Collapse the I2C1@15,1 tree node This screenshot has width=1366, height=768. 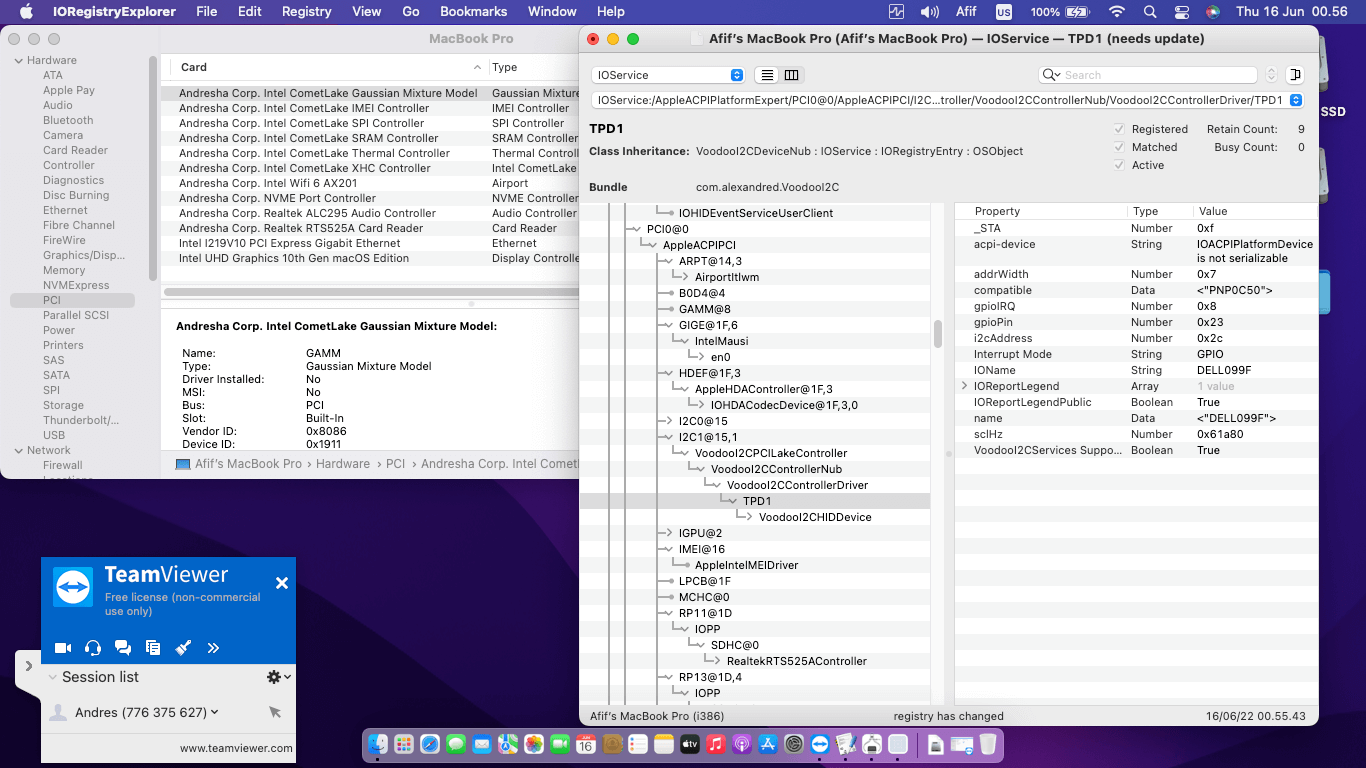[668, 437]
